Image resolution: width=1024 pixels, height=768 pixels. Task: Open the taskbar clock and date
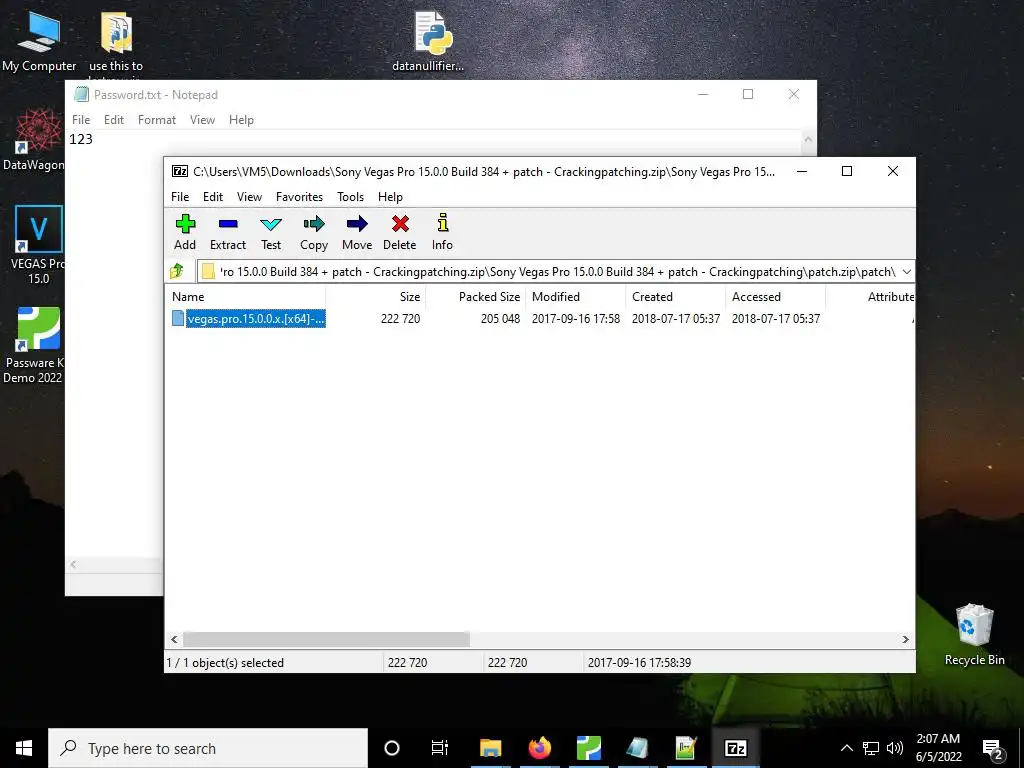tap(938, 748)
